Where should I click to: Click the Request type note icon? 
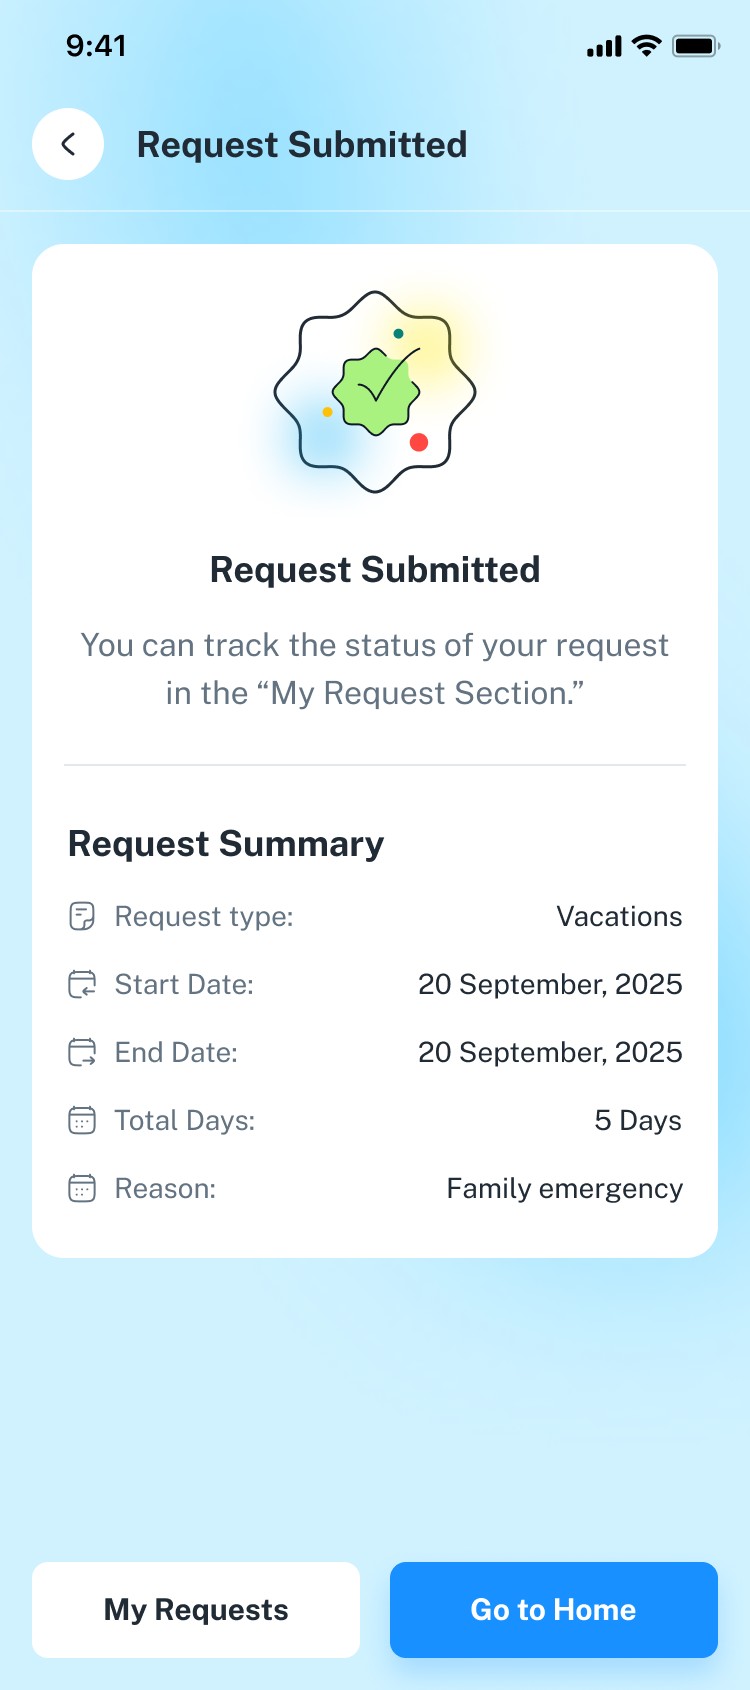point(82,916)
